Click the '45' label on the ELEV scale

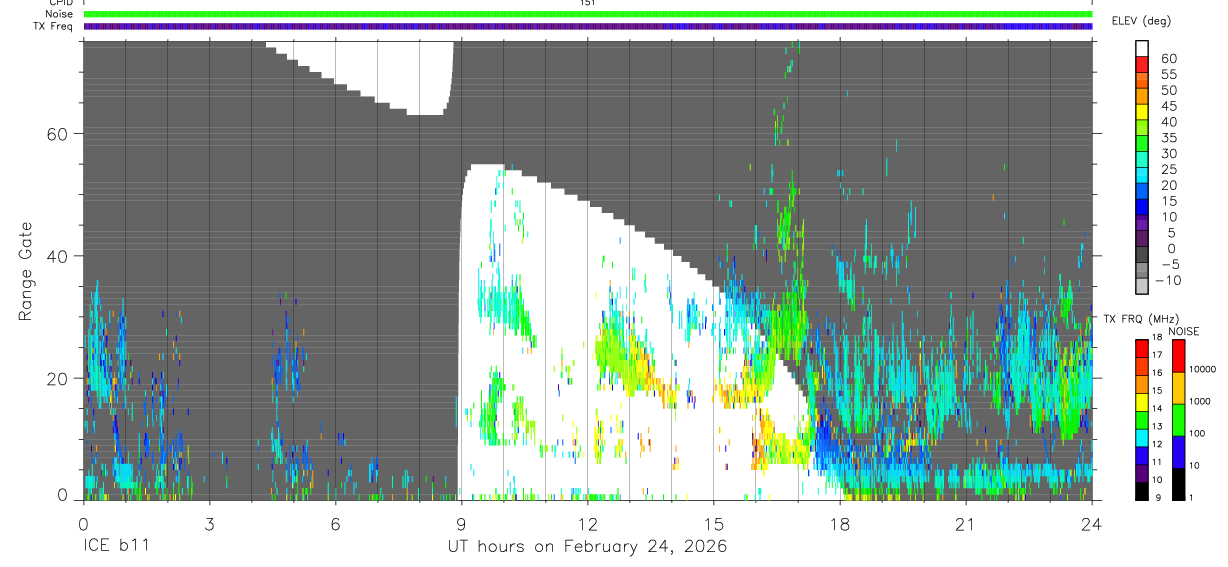(1169, 106)
